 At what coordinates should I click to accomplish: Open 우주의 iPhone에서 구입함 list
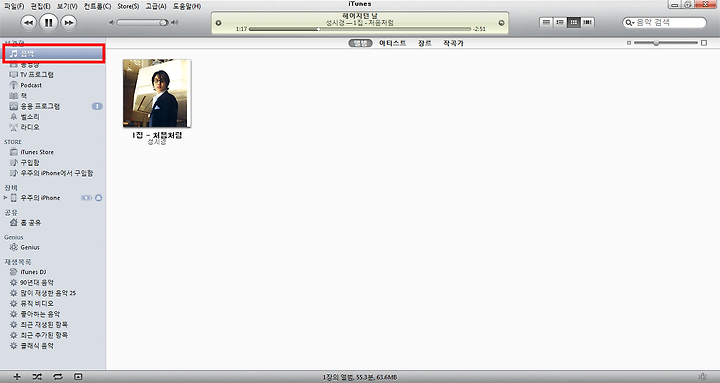[54, 173]
